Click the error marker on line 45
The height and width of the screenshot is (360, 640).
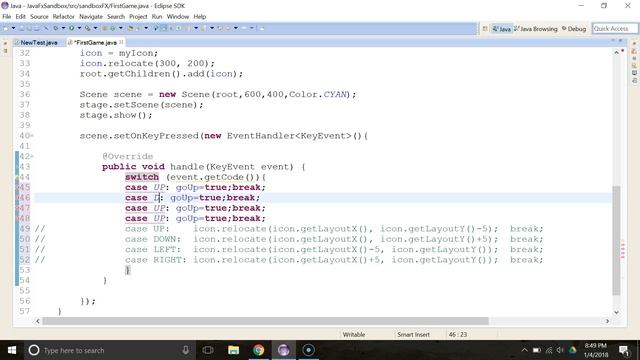coord(17,187)
